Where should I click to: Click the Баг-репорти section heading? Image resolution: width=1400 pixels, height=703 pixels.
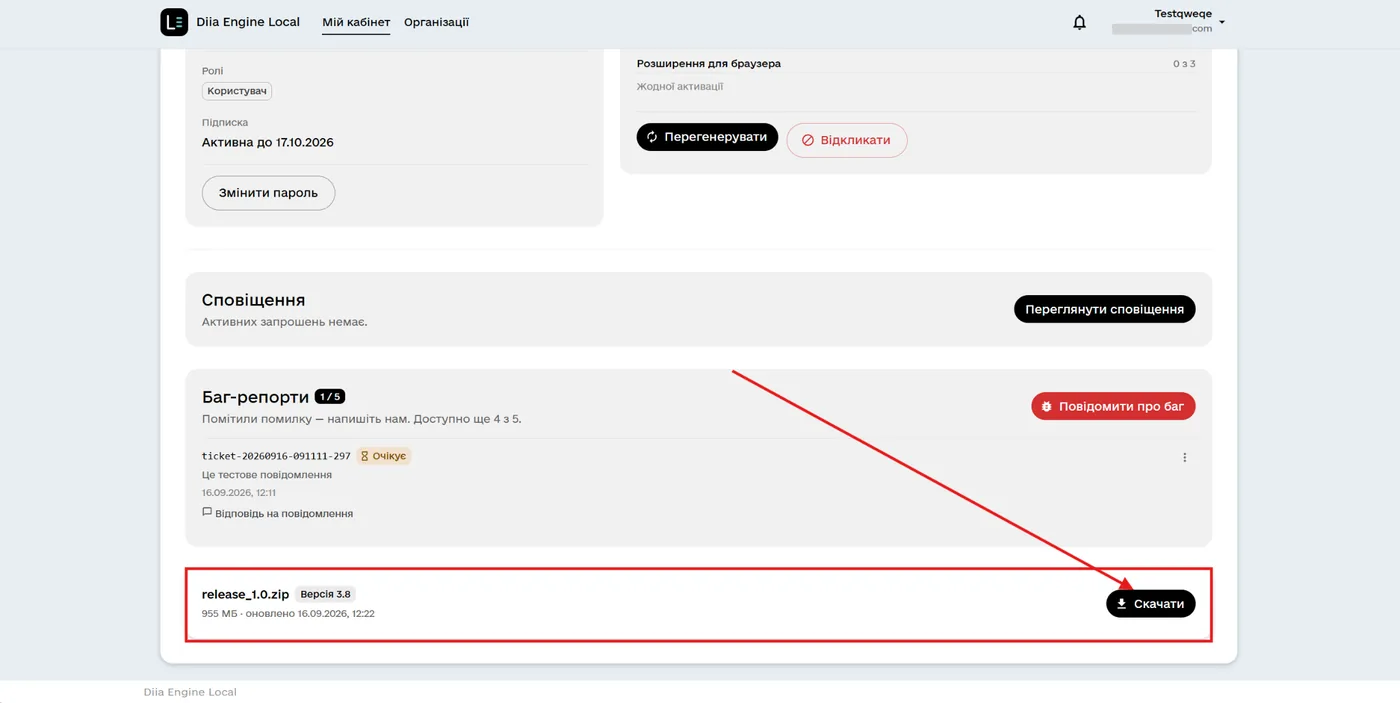point(255,397)
